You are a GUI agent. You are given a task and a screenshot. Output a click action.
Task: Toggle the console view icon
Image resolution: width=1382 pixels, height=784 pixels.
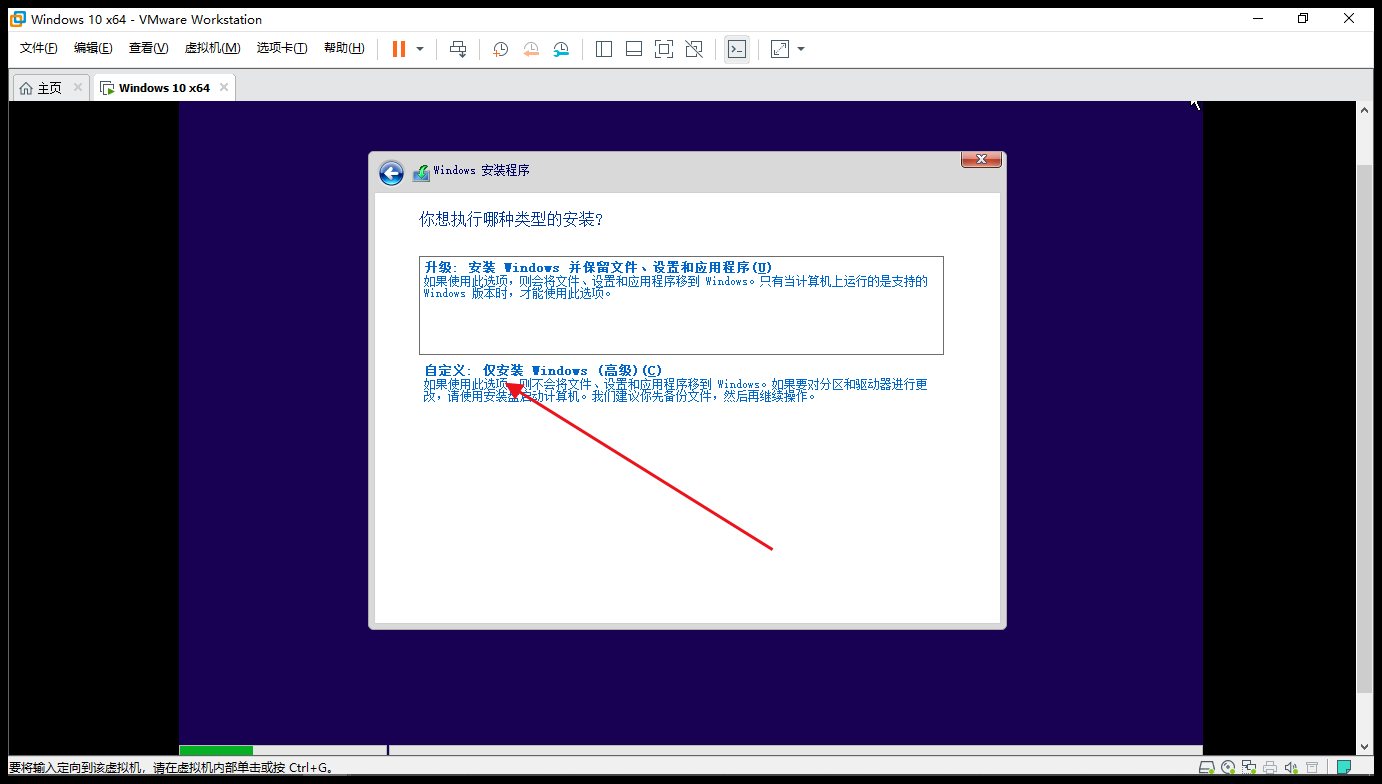click(x=737, y=49)
